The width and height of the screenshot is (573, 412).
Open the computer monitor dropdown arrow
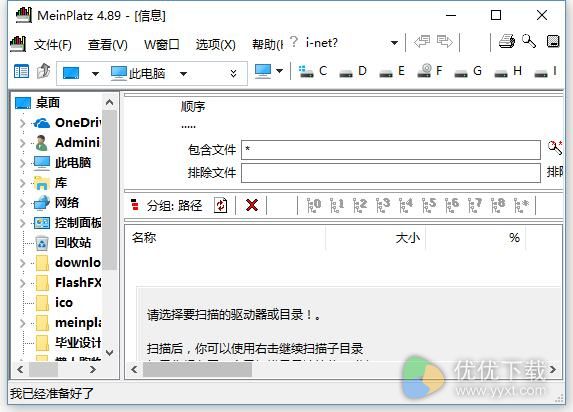pyautogui.click(x=280, y=71)
